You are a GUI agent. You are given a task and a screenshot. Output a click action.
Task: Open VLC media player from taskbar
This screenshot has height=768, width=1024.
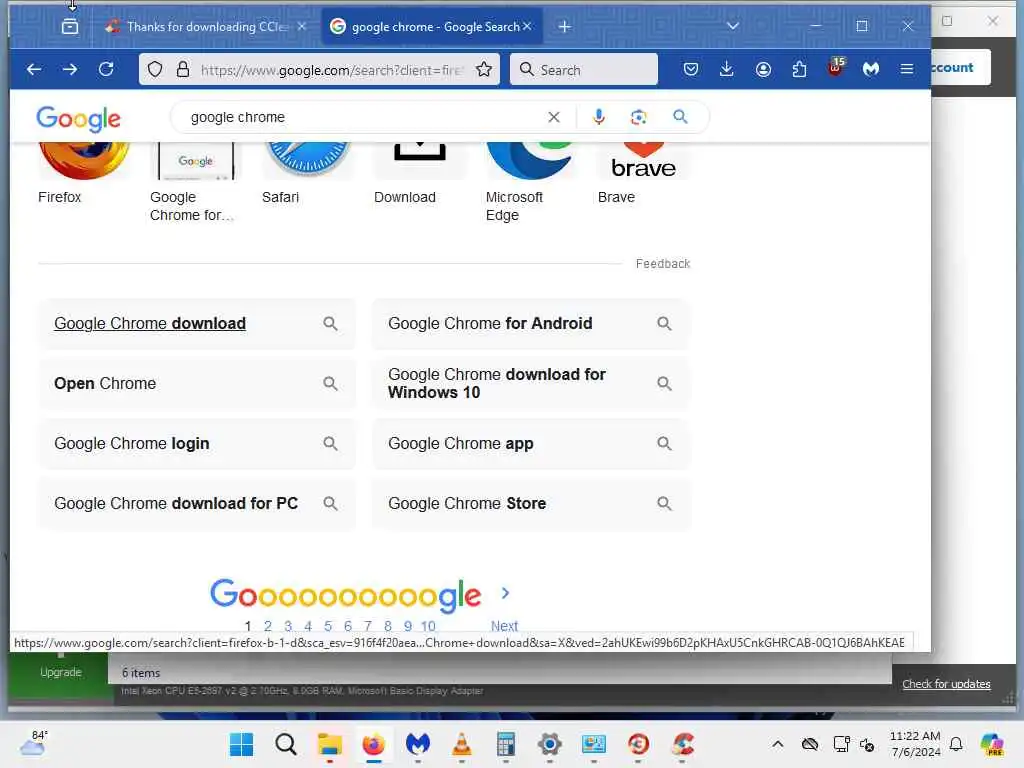462,744
